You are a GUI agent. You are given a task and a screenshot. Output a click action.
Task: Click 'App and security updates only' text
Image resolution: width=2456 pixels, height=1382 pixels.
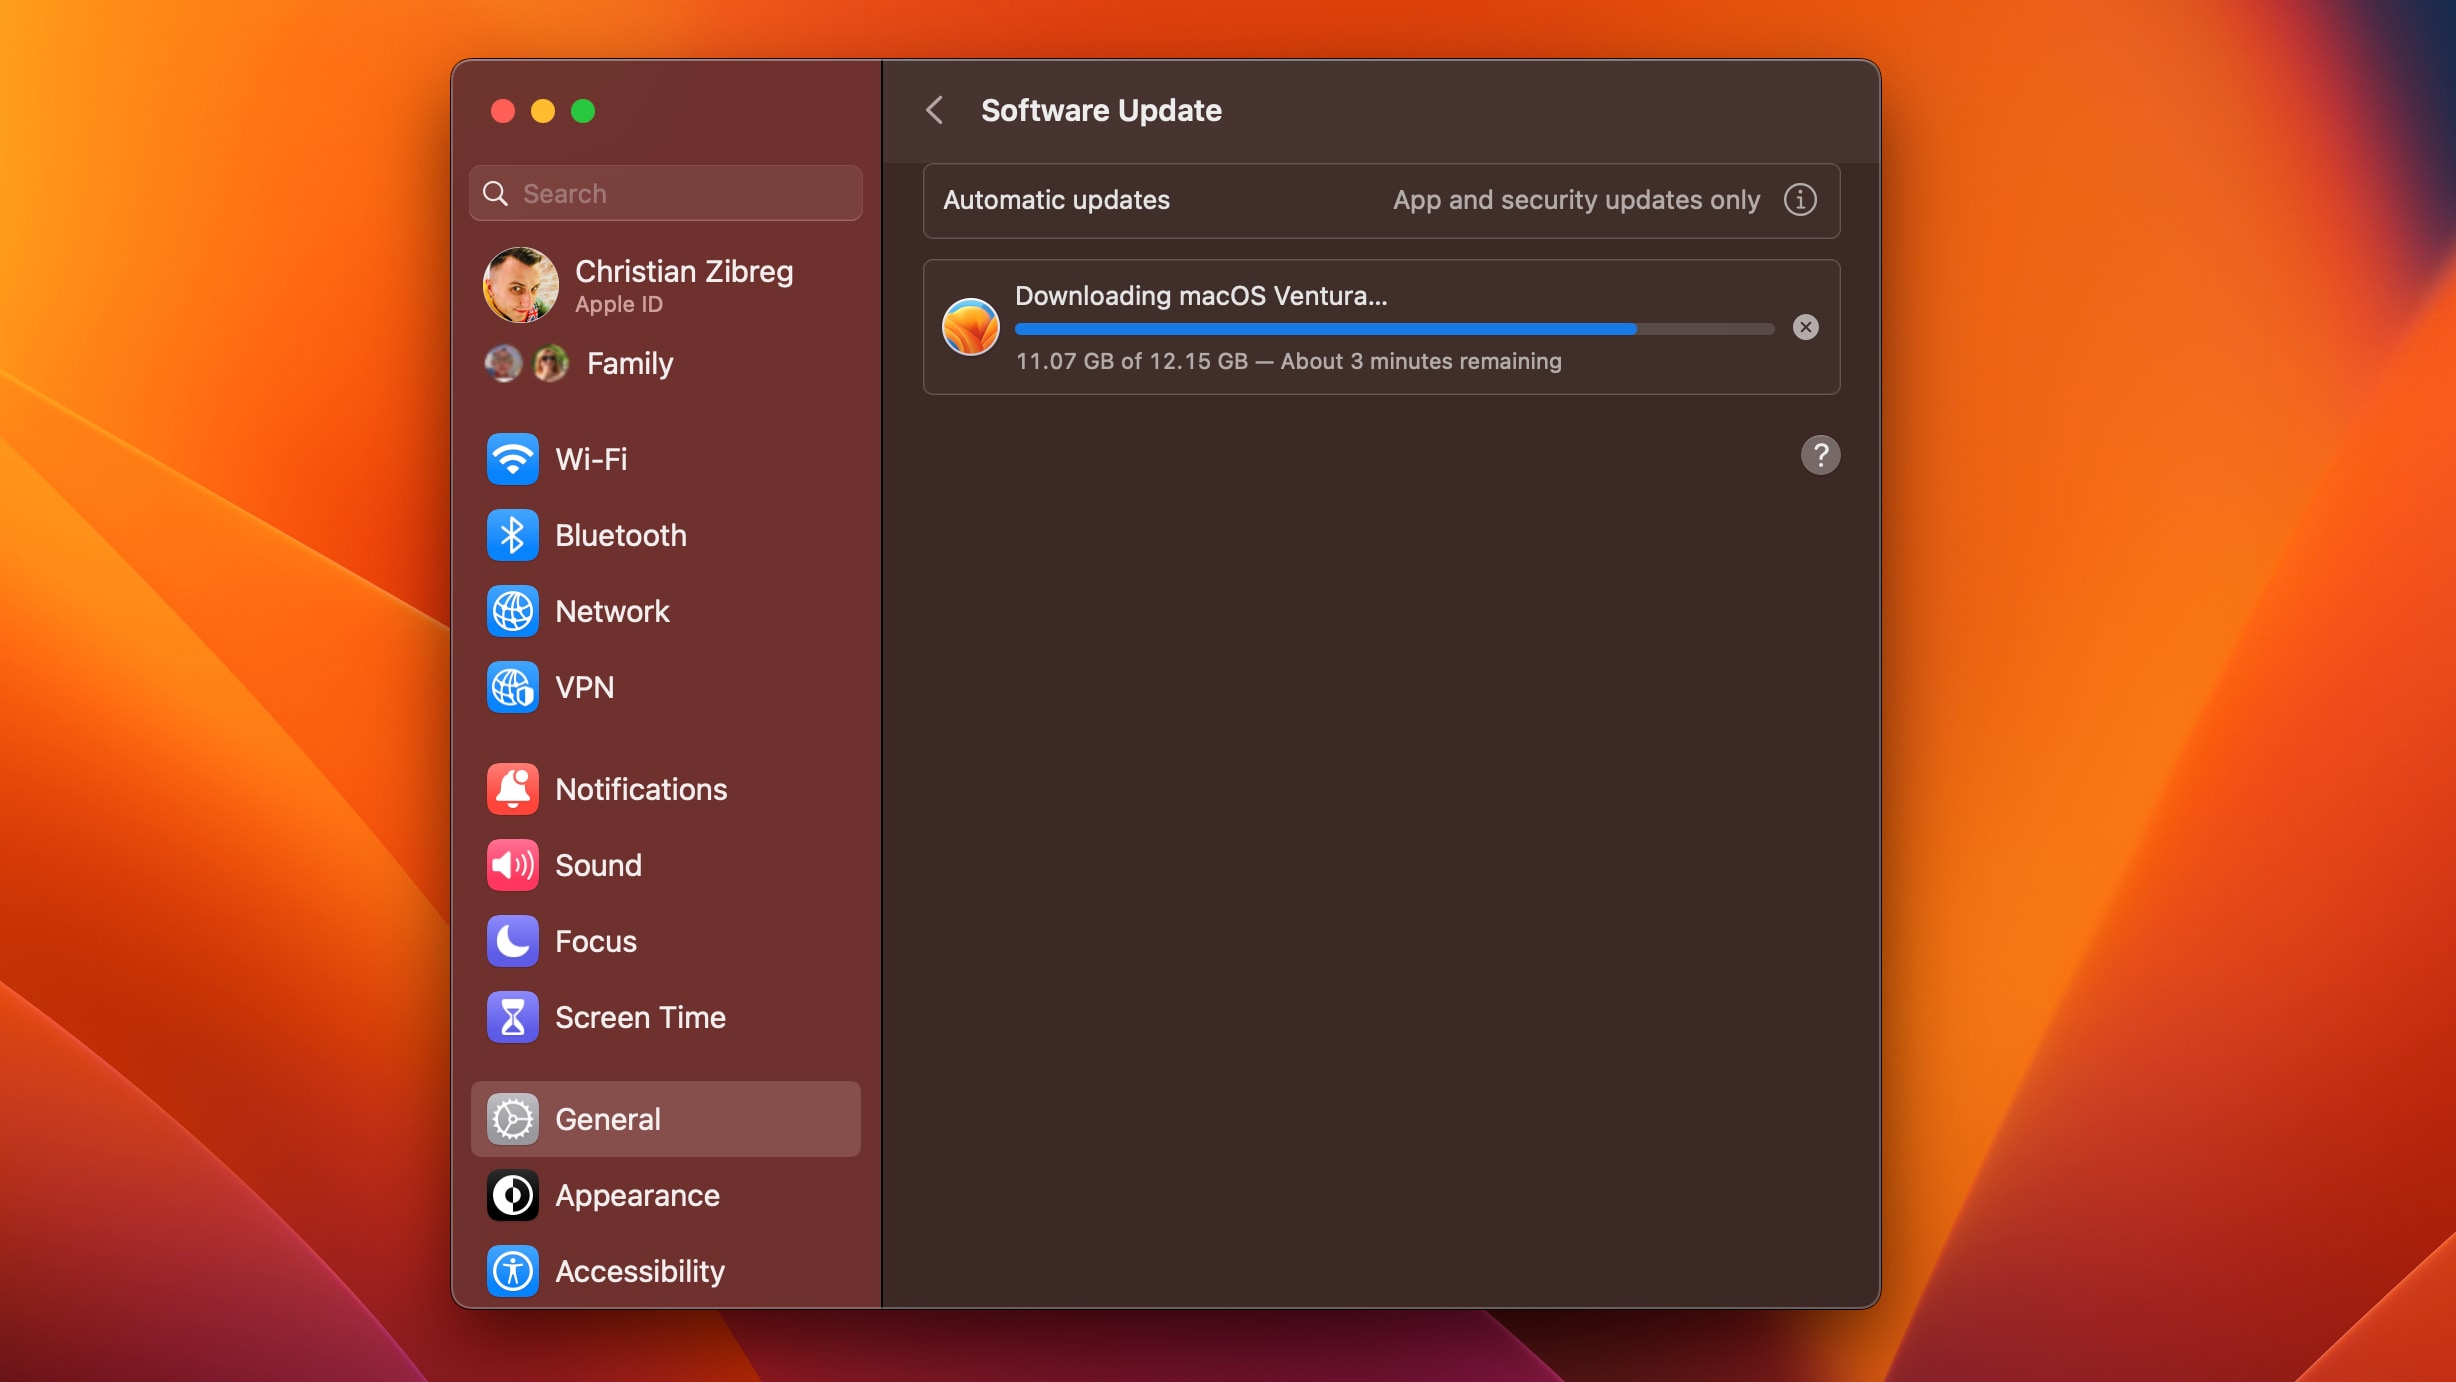pos(1576,200)
